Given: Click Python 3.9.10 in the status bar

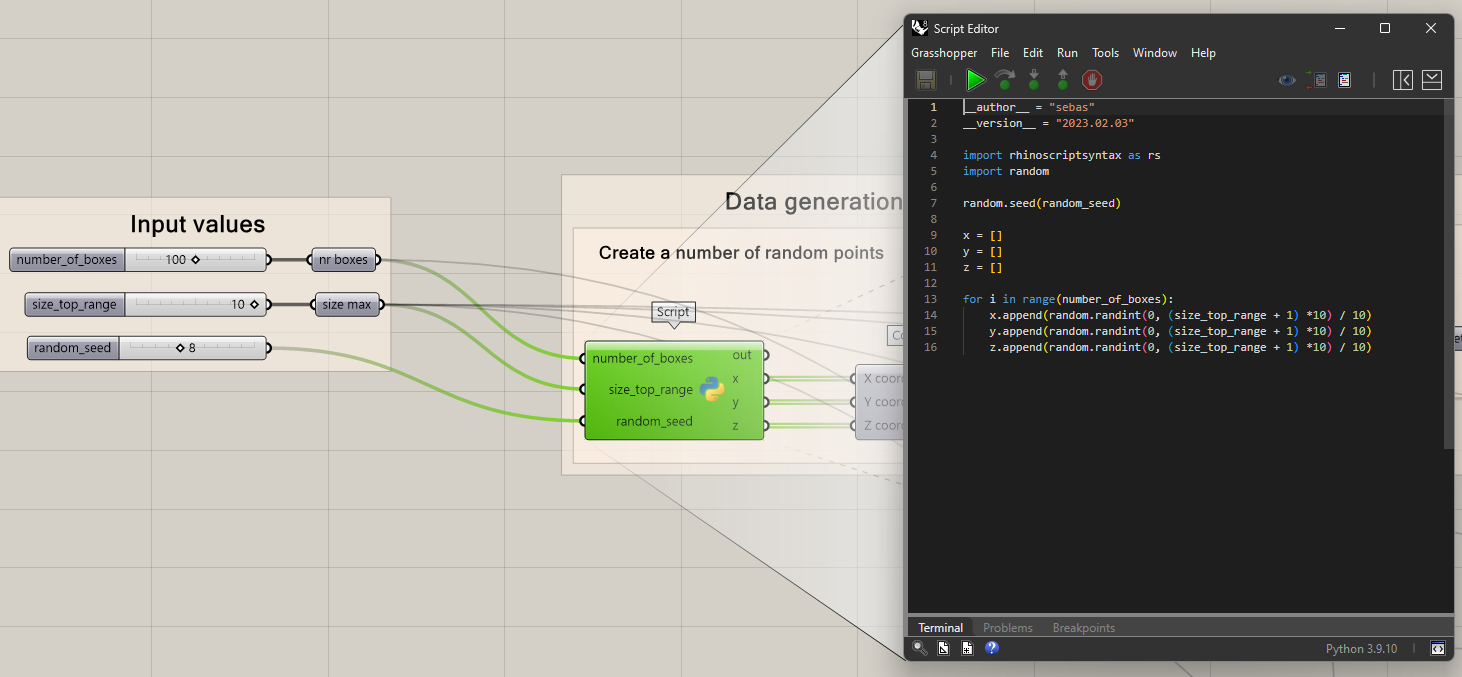Looking at the screenshot, I should click(x=1361, y=648).
